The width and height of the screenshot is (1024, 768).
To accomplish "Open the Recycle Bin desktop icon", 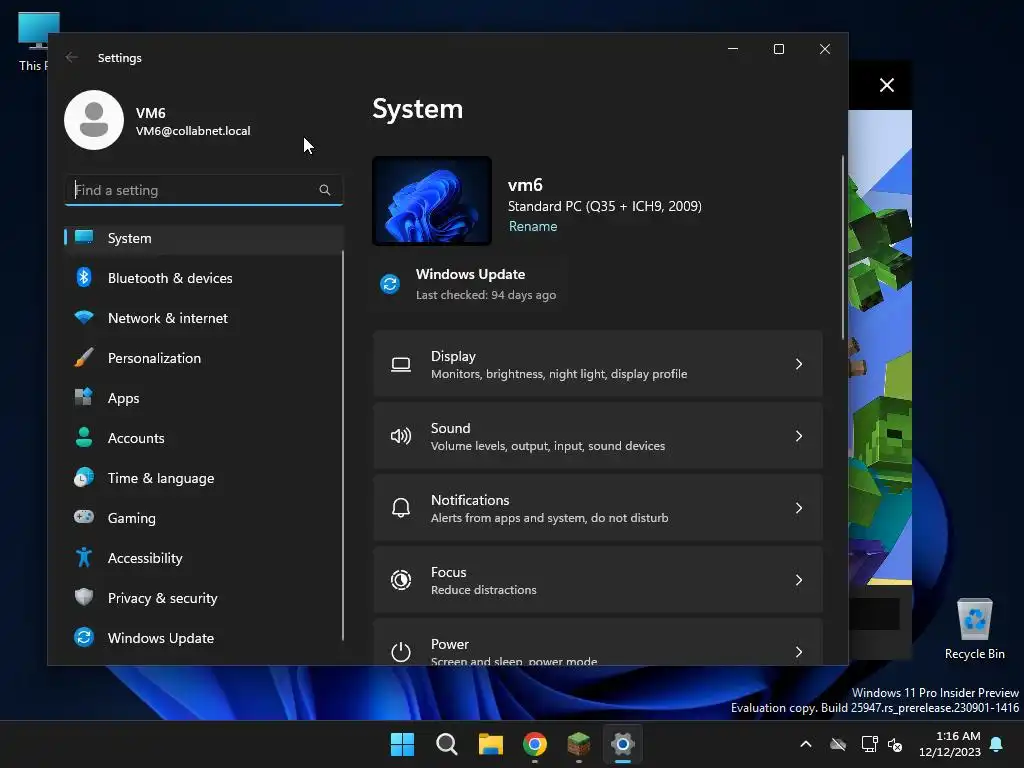I will click(x=974, y=628).
